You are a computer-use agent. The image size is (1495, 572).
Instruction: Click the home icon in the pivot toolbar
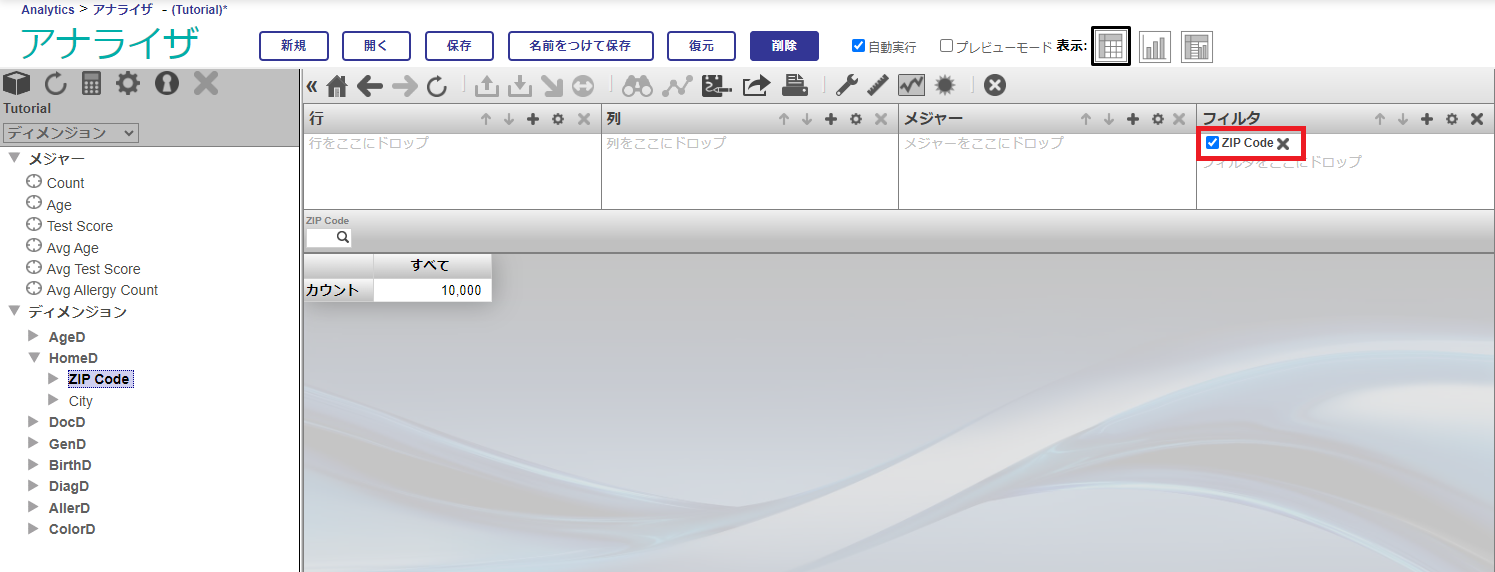click(x=337, y=87)
